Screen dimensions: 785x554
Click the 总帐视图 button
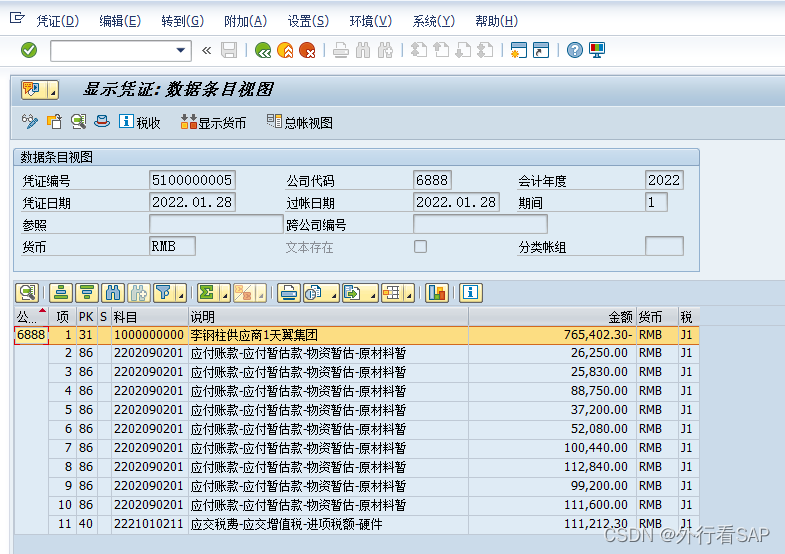click(300, 122)
